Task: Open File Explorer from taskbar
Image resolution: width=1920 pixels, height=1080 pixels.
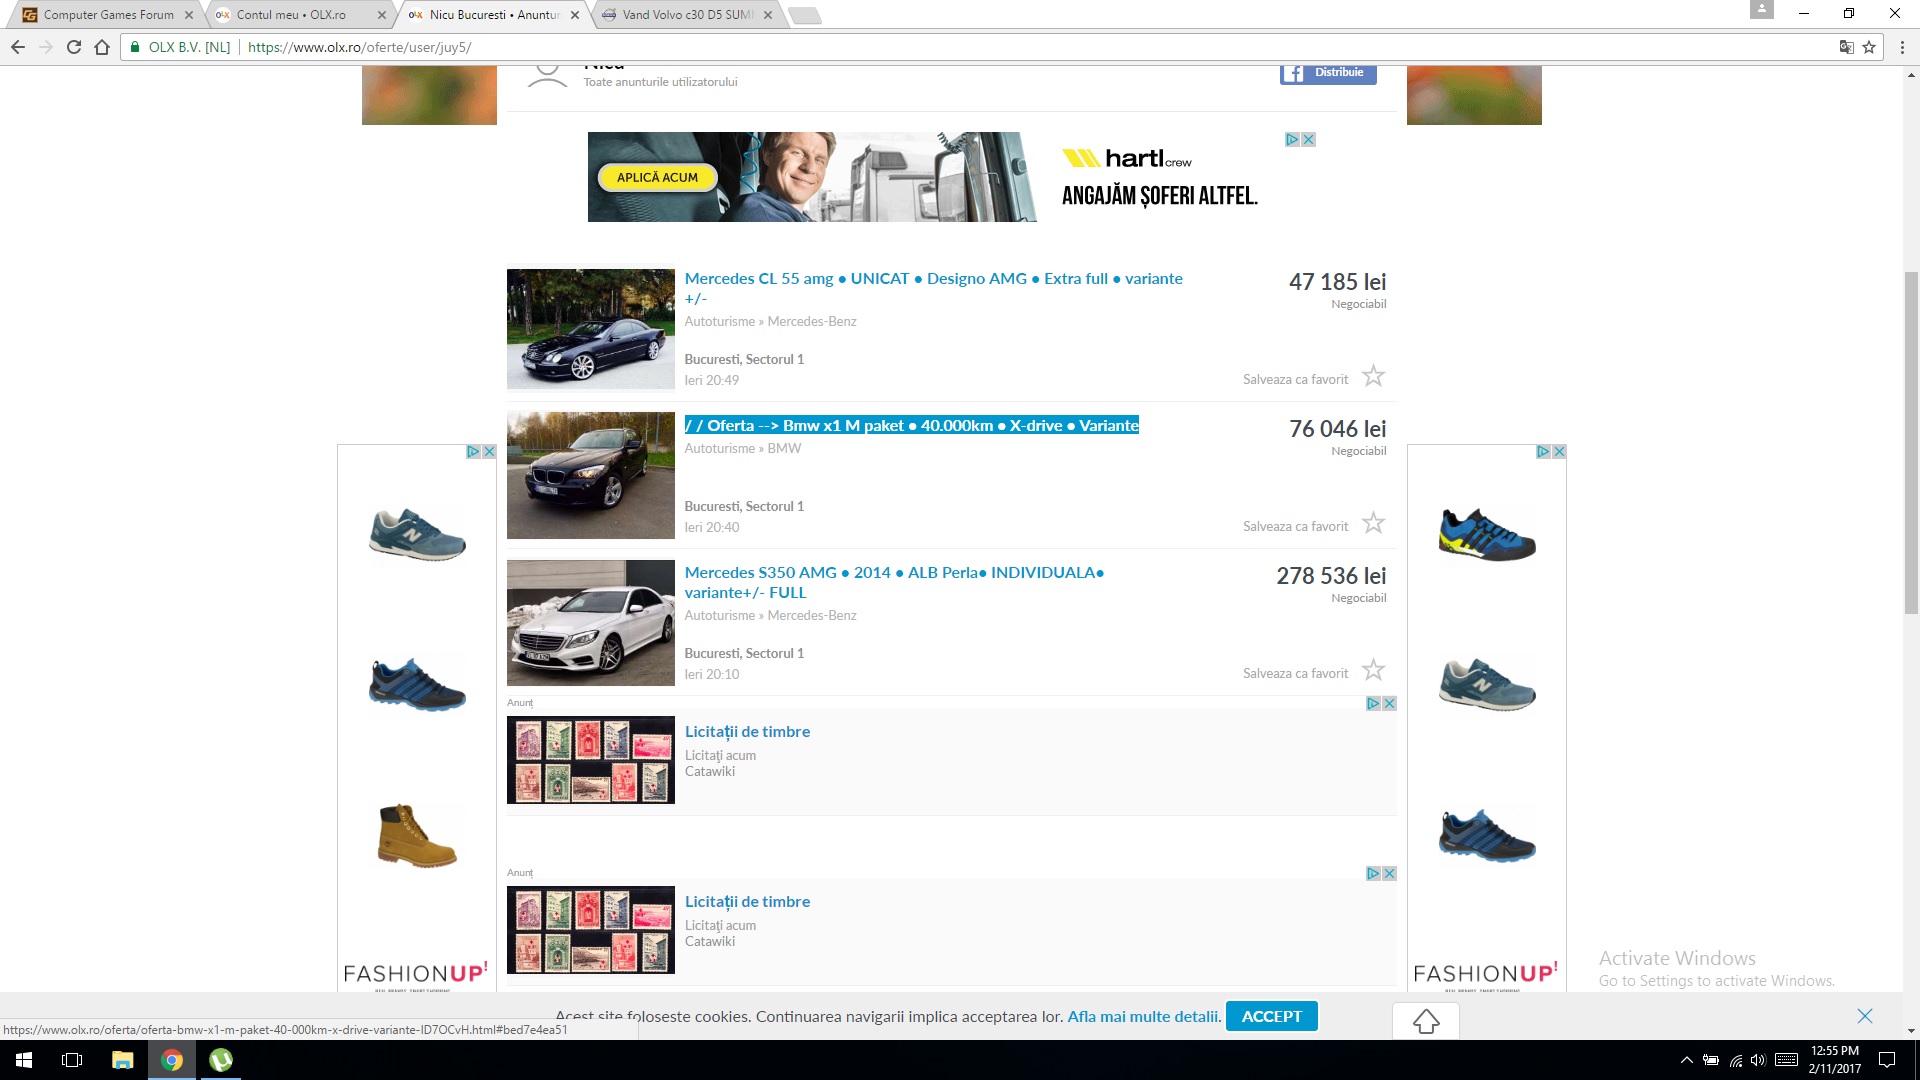Action: [x=122, y=1060]
